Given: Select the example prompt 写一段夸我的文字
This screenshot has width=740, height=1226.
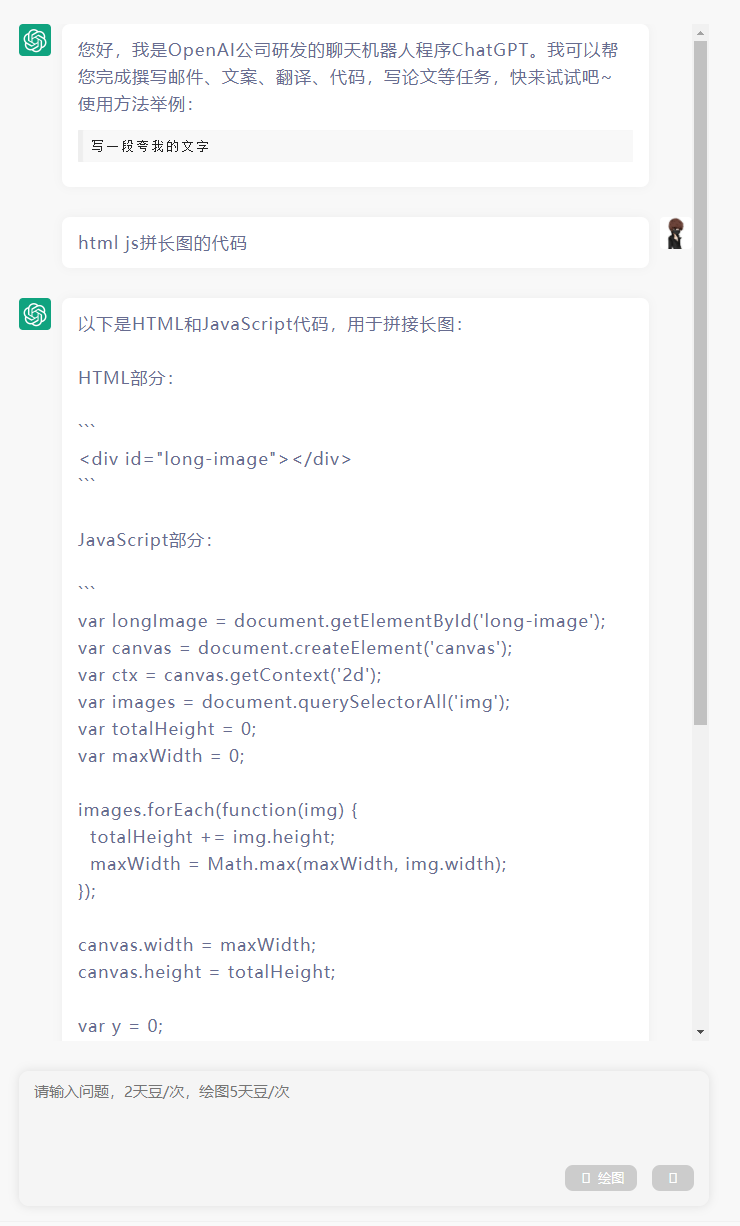Looking at the screenshot, I should [x=150, y=146].
